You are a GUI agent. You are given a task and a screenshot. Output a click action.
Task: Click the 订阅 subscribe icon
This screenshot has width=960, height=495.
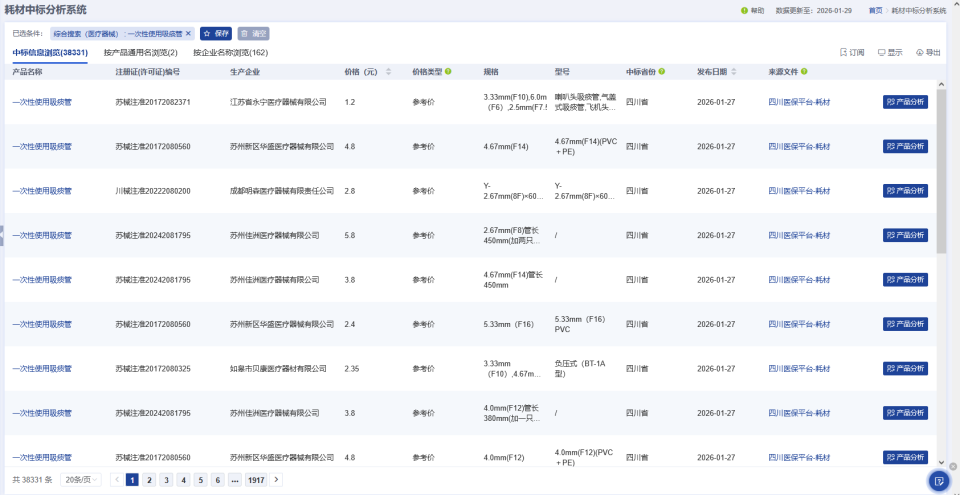(852, 53)
